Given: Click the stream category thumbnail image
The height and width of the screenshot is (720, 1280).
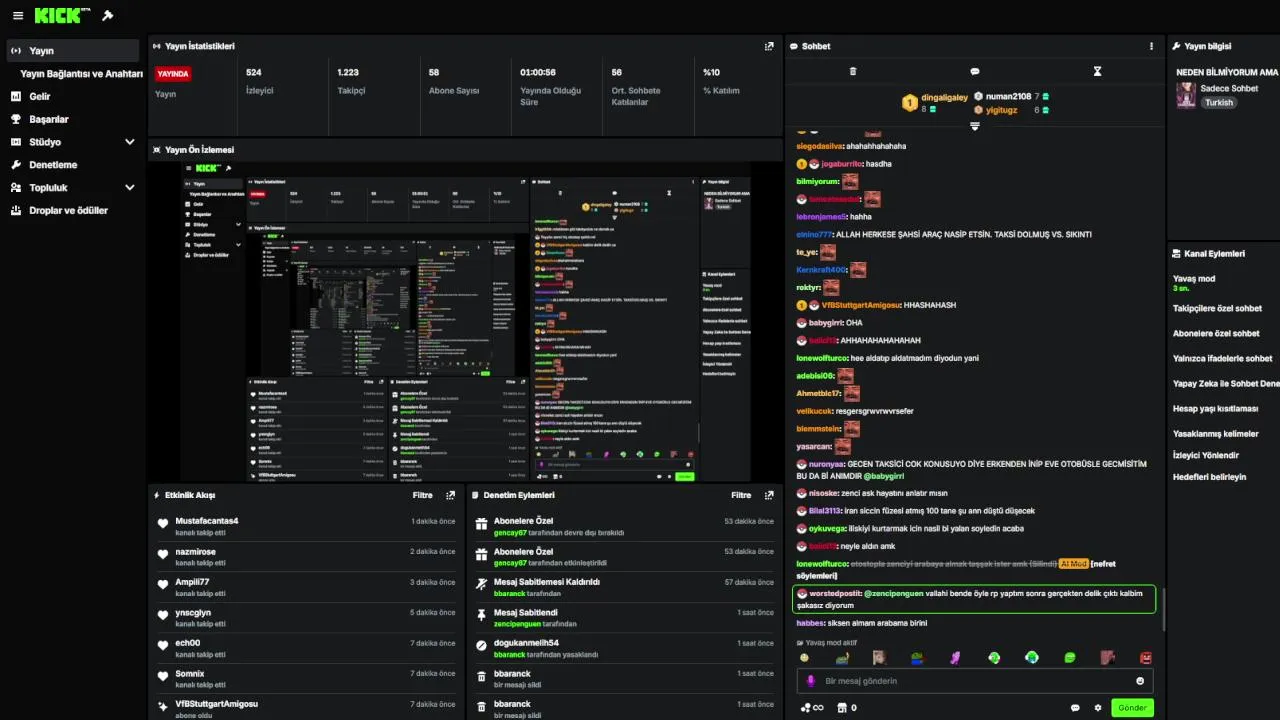Looking at the screenshot, I should [x=1186, y=95].
